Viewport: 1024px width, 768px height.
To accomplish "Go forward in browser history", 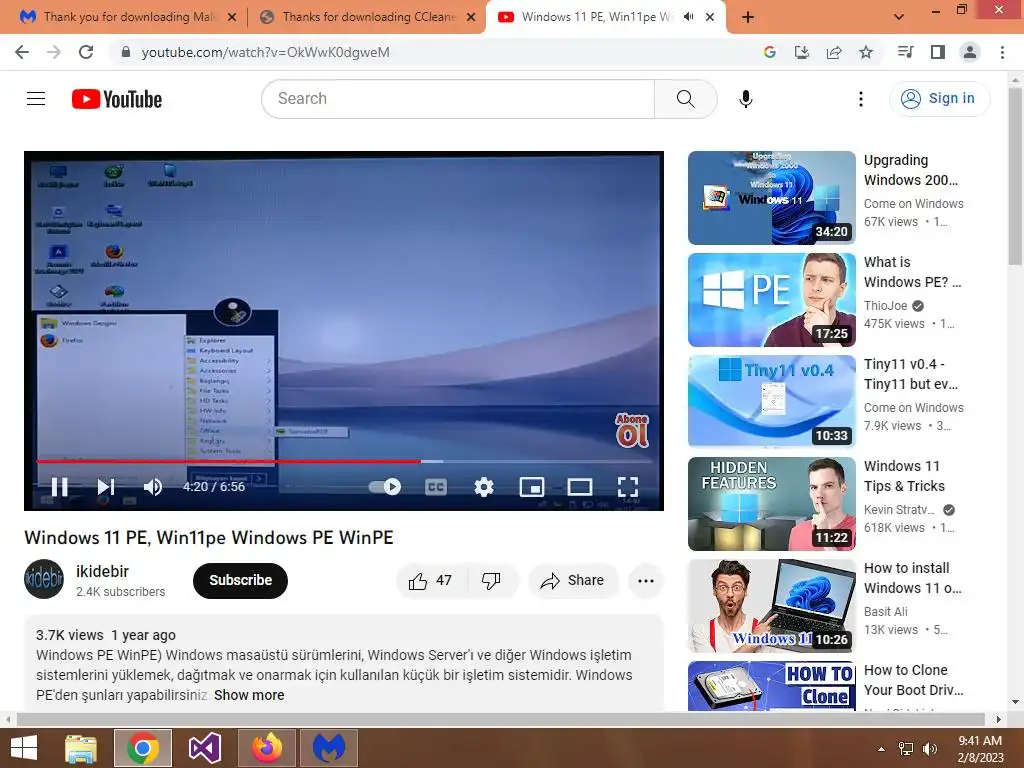I will tap(54, 52).
